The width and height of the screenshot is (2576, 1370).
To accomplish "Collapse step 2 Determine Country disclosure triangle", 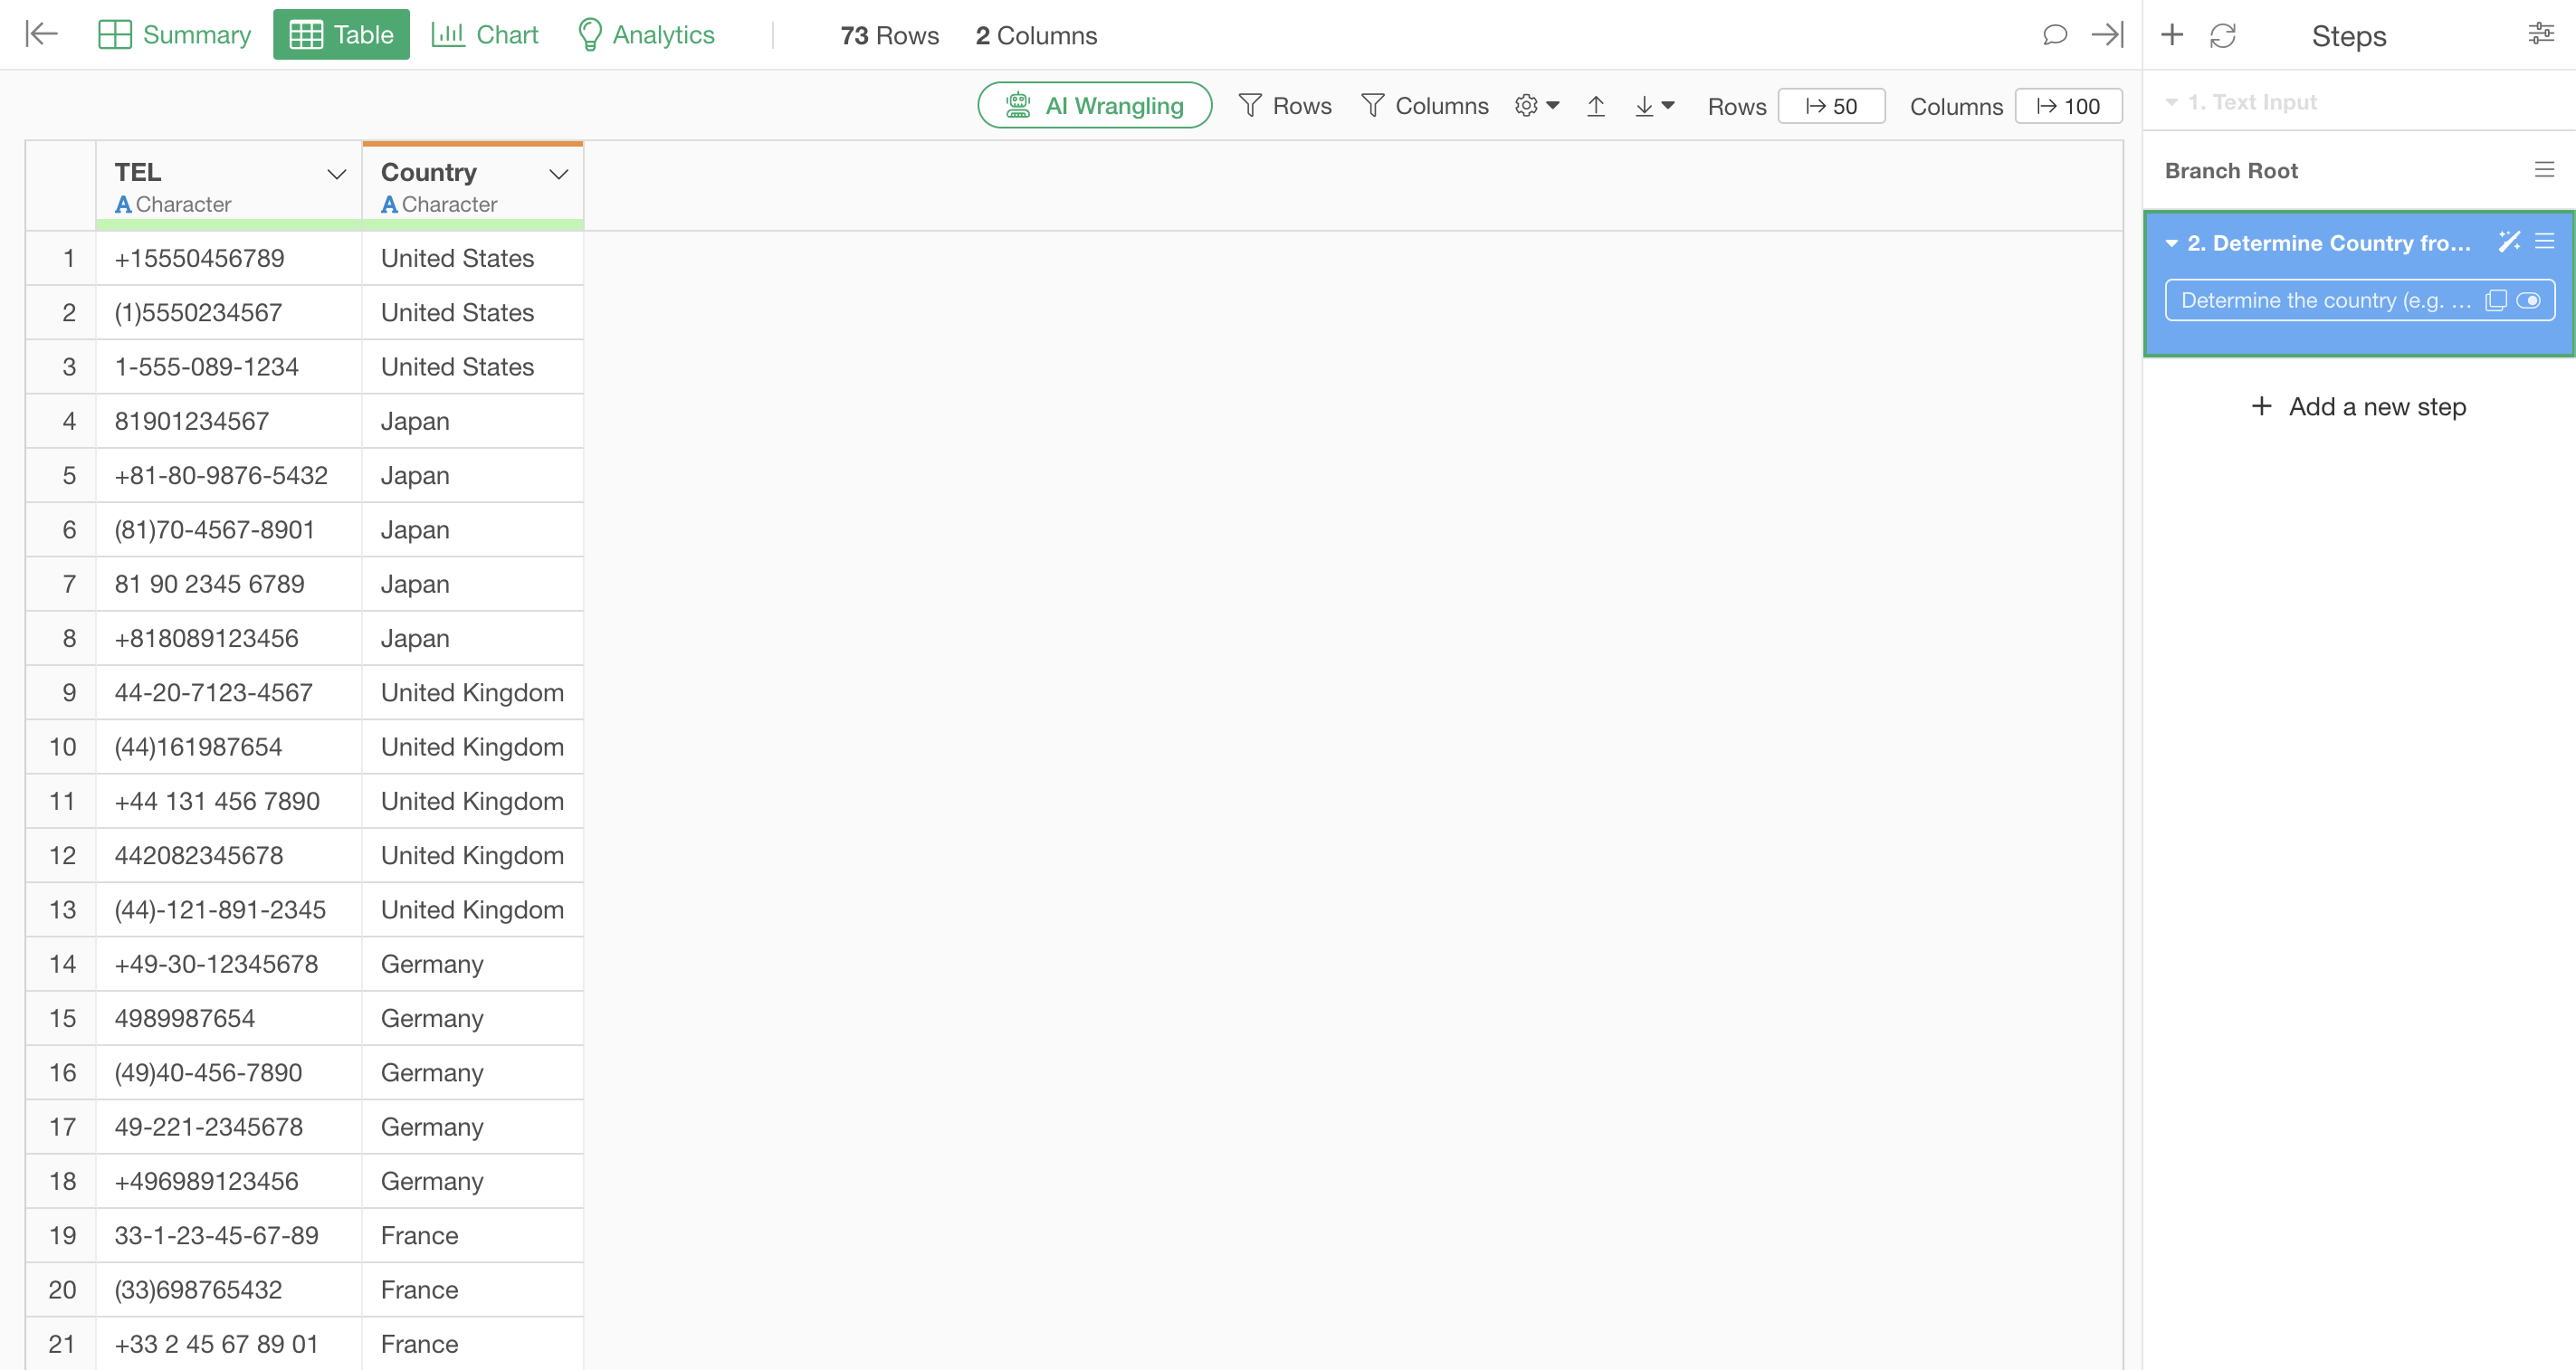I will coord(2171,243).
